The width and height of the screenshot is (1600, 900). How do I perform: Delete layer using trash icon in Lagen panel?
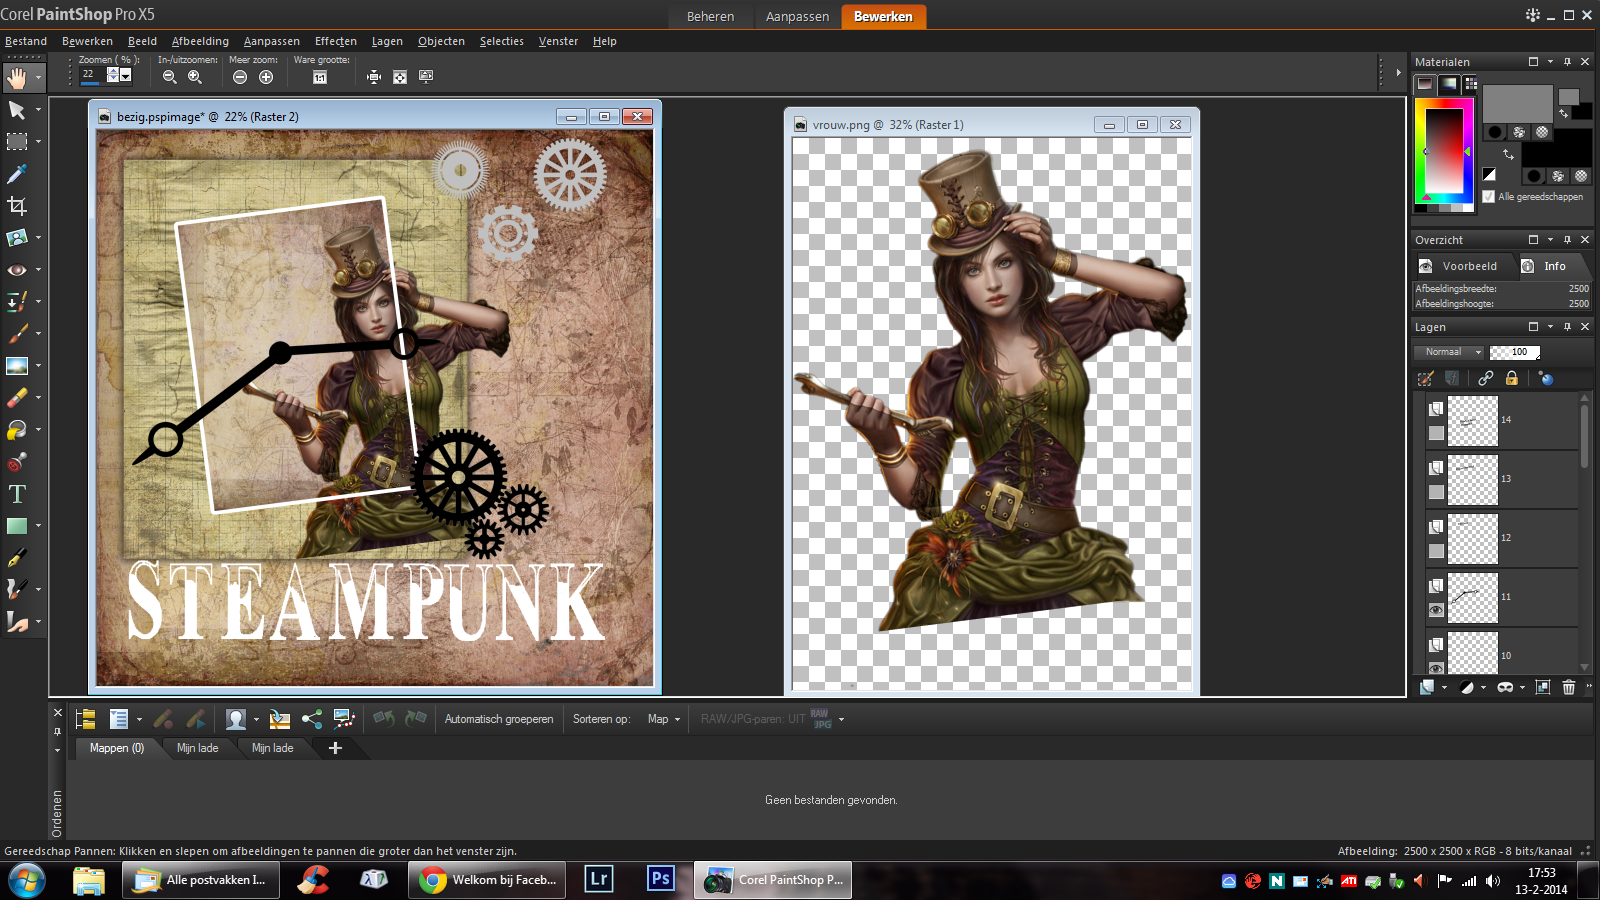point(1568,687)
